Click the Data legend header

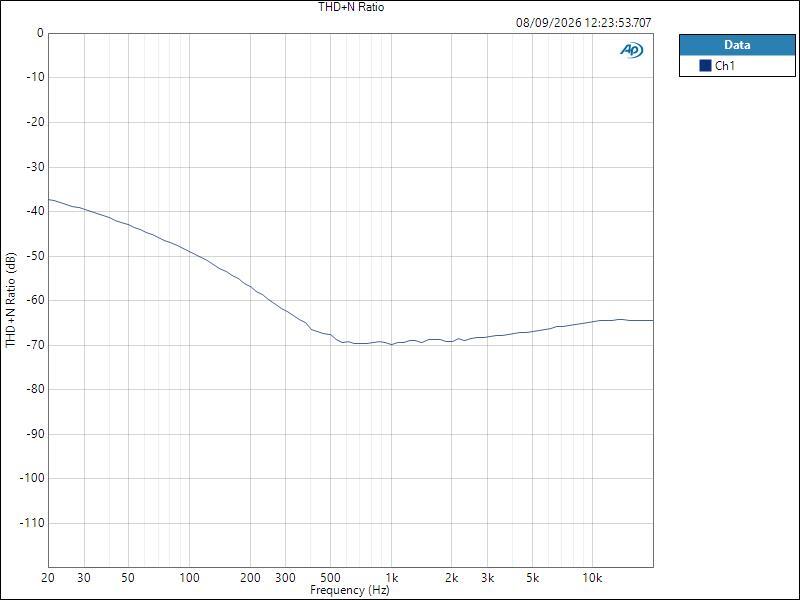(x=737, y=45)
